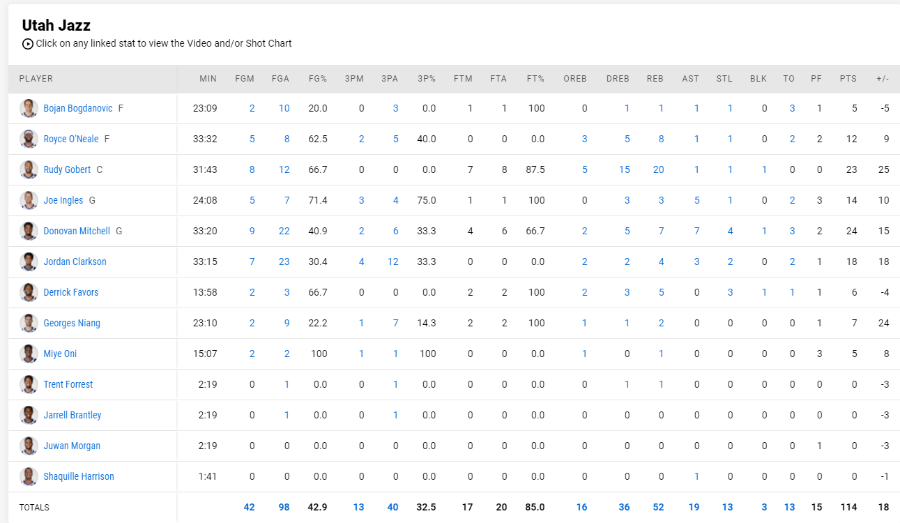Click Miye Oni's player headshot

tap(29, 354)
